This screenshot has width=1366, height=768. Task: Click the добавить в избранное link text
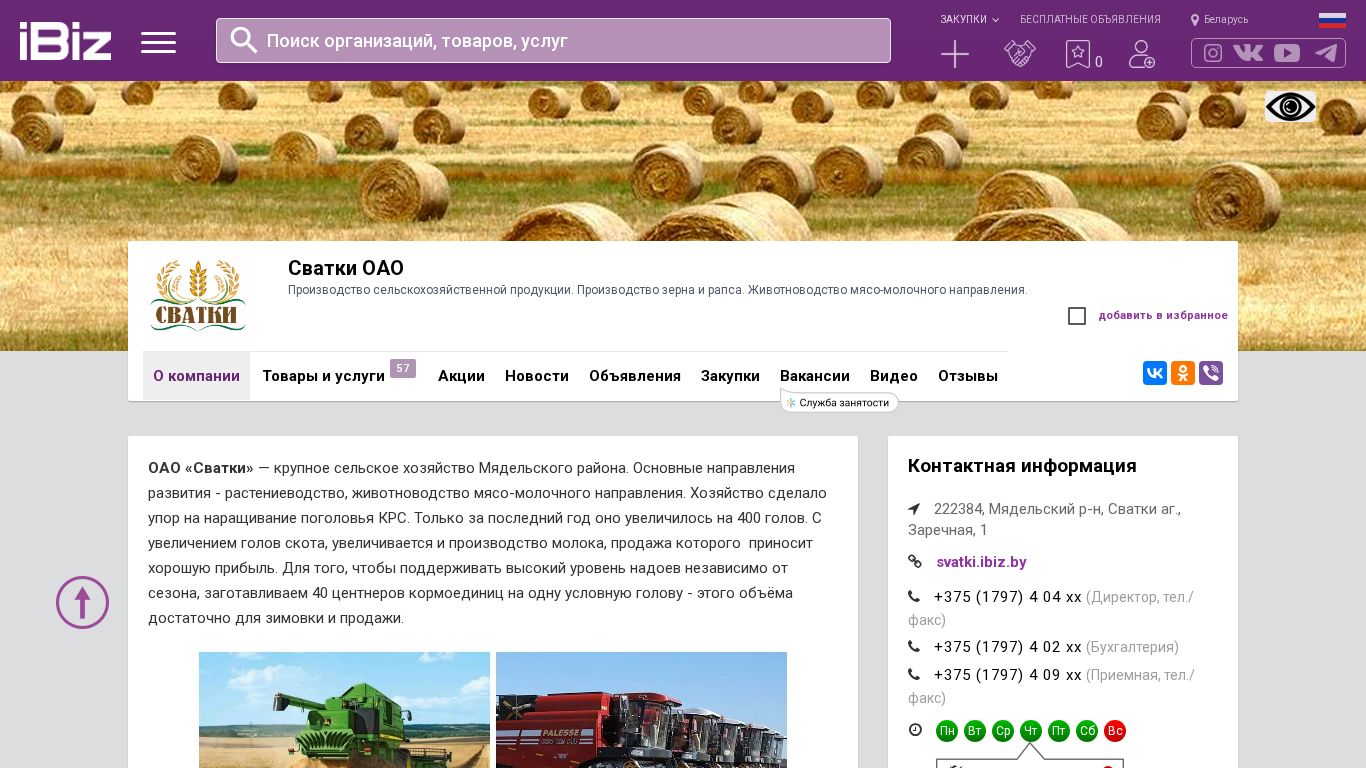tap(1163, 316)
